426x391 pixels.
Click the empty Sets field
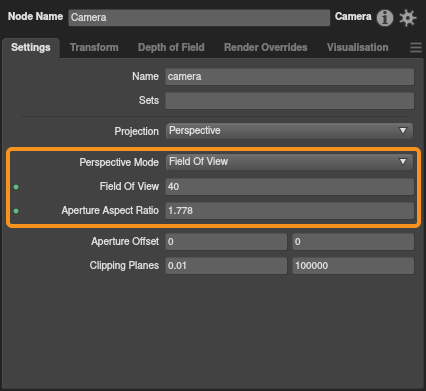coord(290,101)
